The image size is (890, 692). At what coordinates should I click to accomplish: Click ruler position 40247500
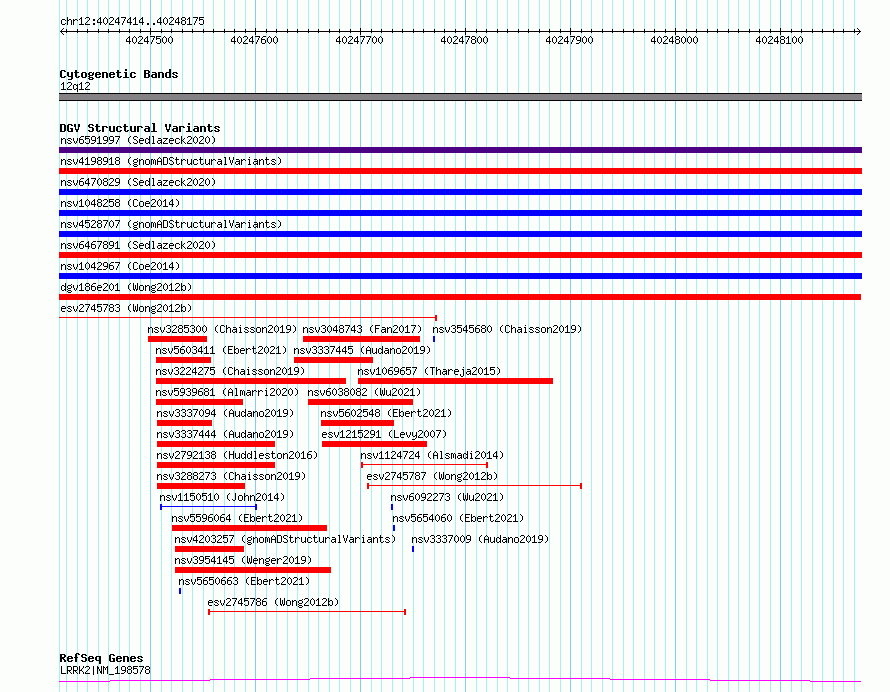coord(149,40)
